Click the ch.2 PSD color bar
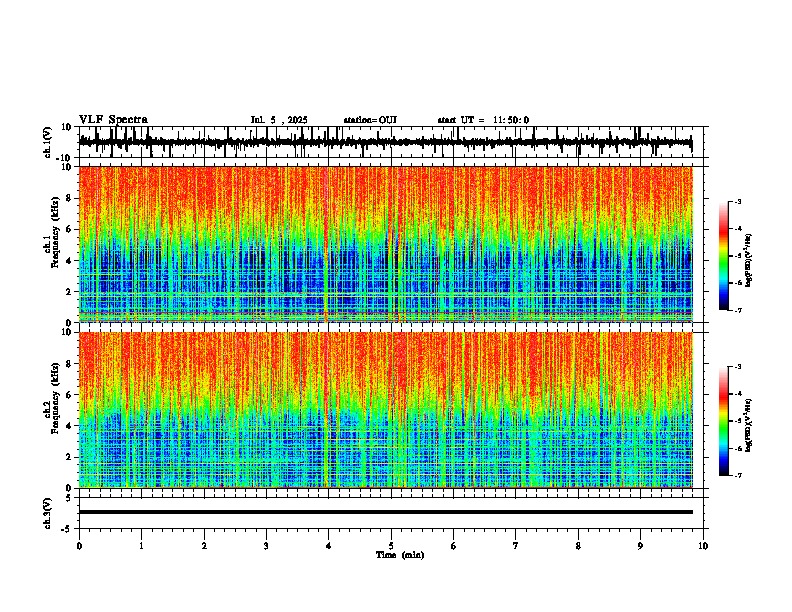 click(724, 421)
